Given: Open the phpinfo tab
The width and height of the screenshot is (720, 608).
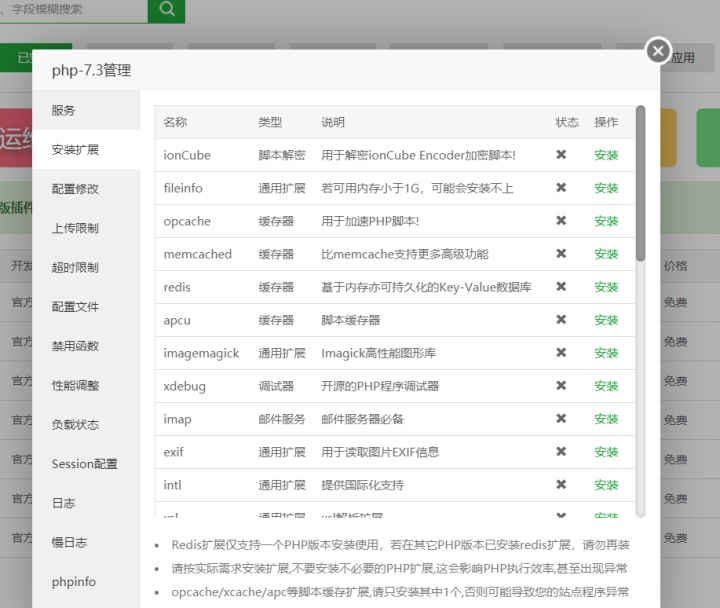Looking at the screenshot, I should (x=86, y=582).
